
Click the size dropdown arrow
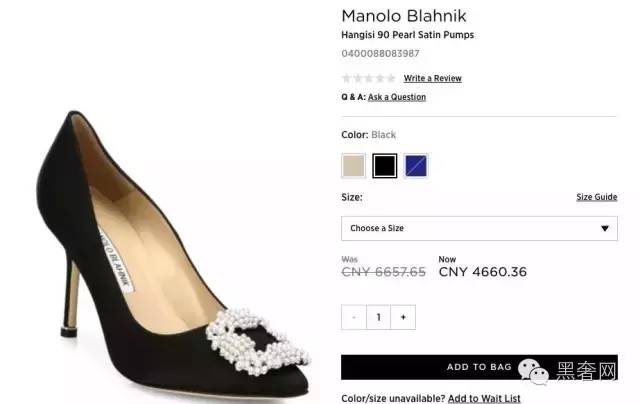(604, 228)
